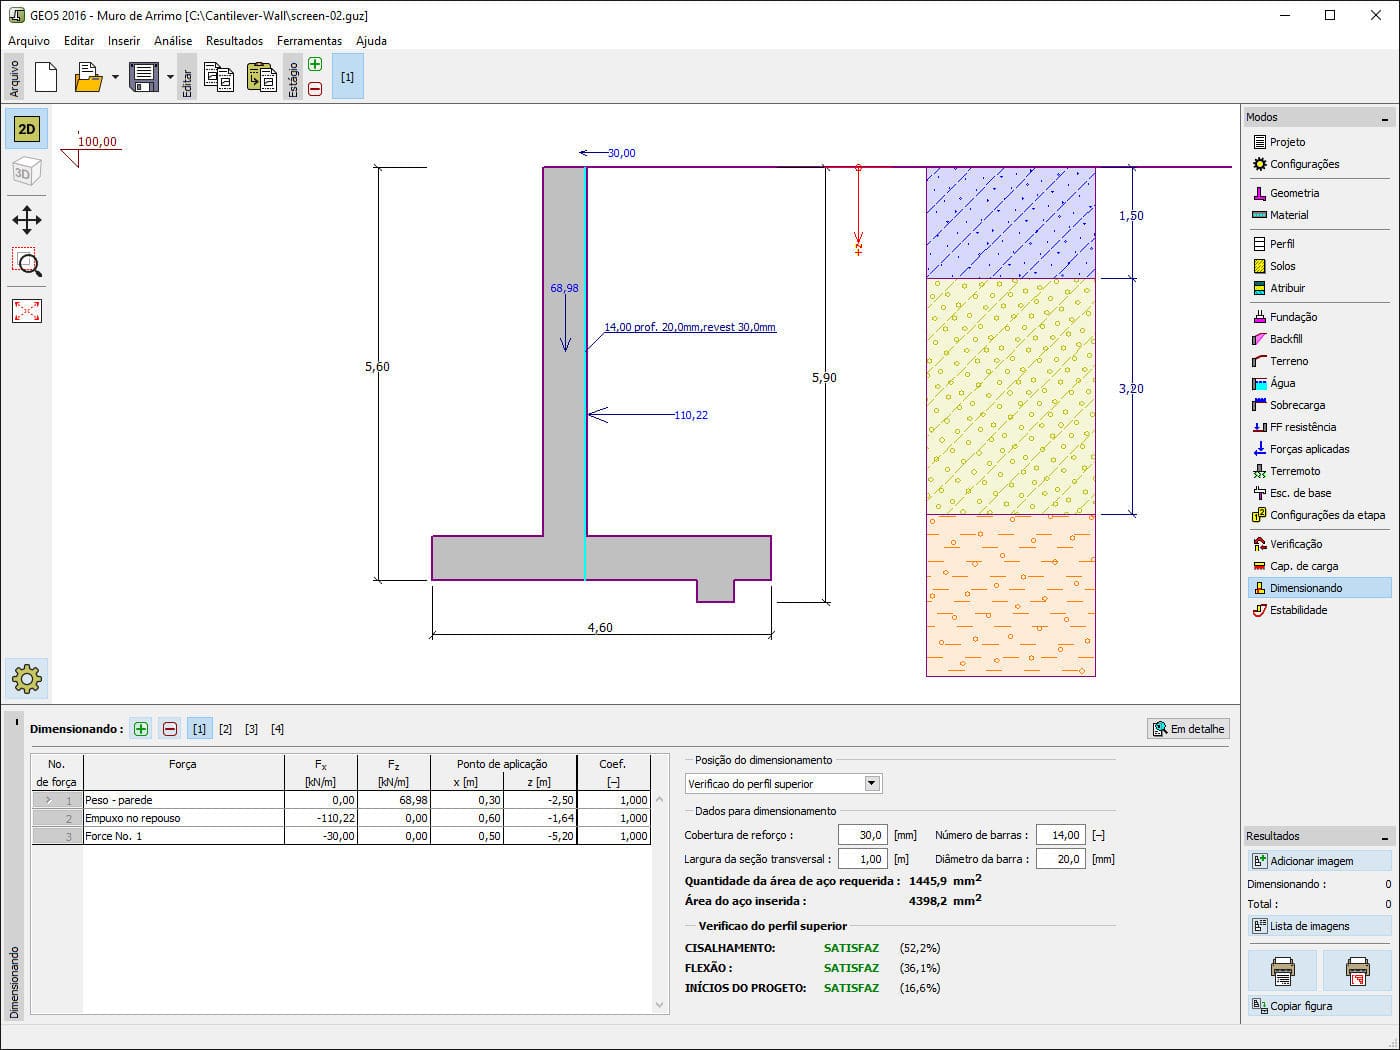Open the Ferramentas menu
Image resolution: width=1400 pixels, height=1050 pixels.
pyautogui.click(x=309, y=41)
